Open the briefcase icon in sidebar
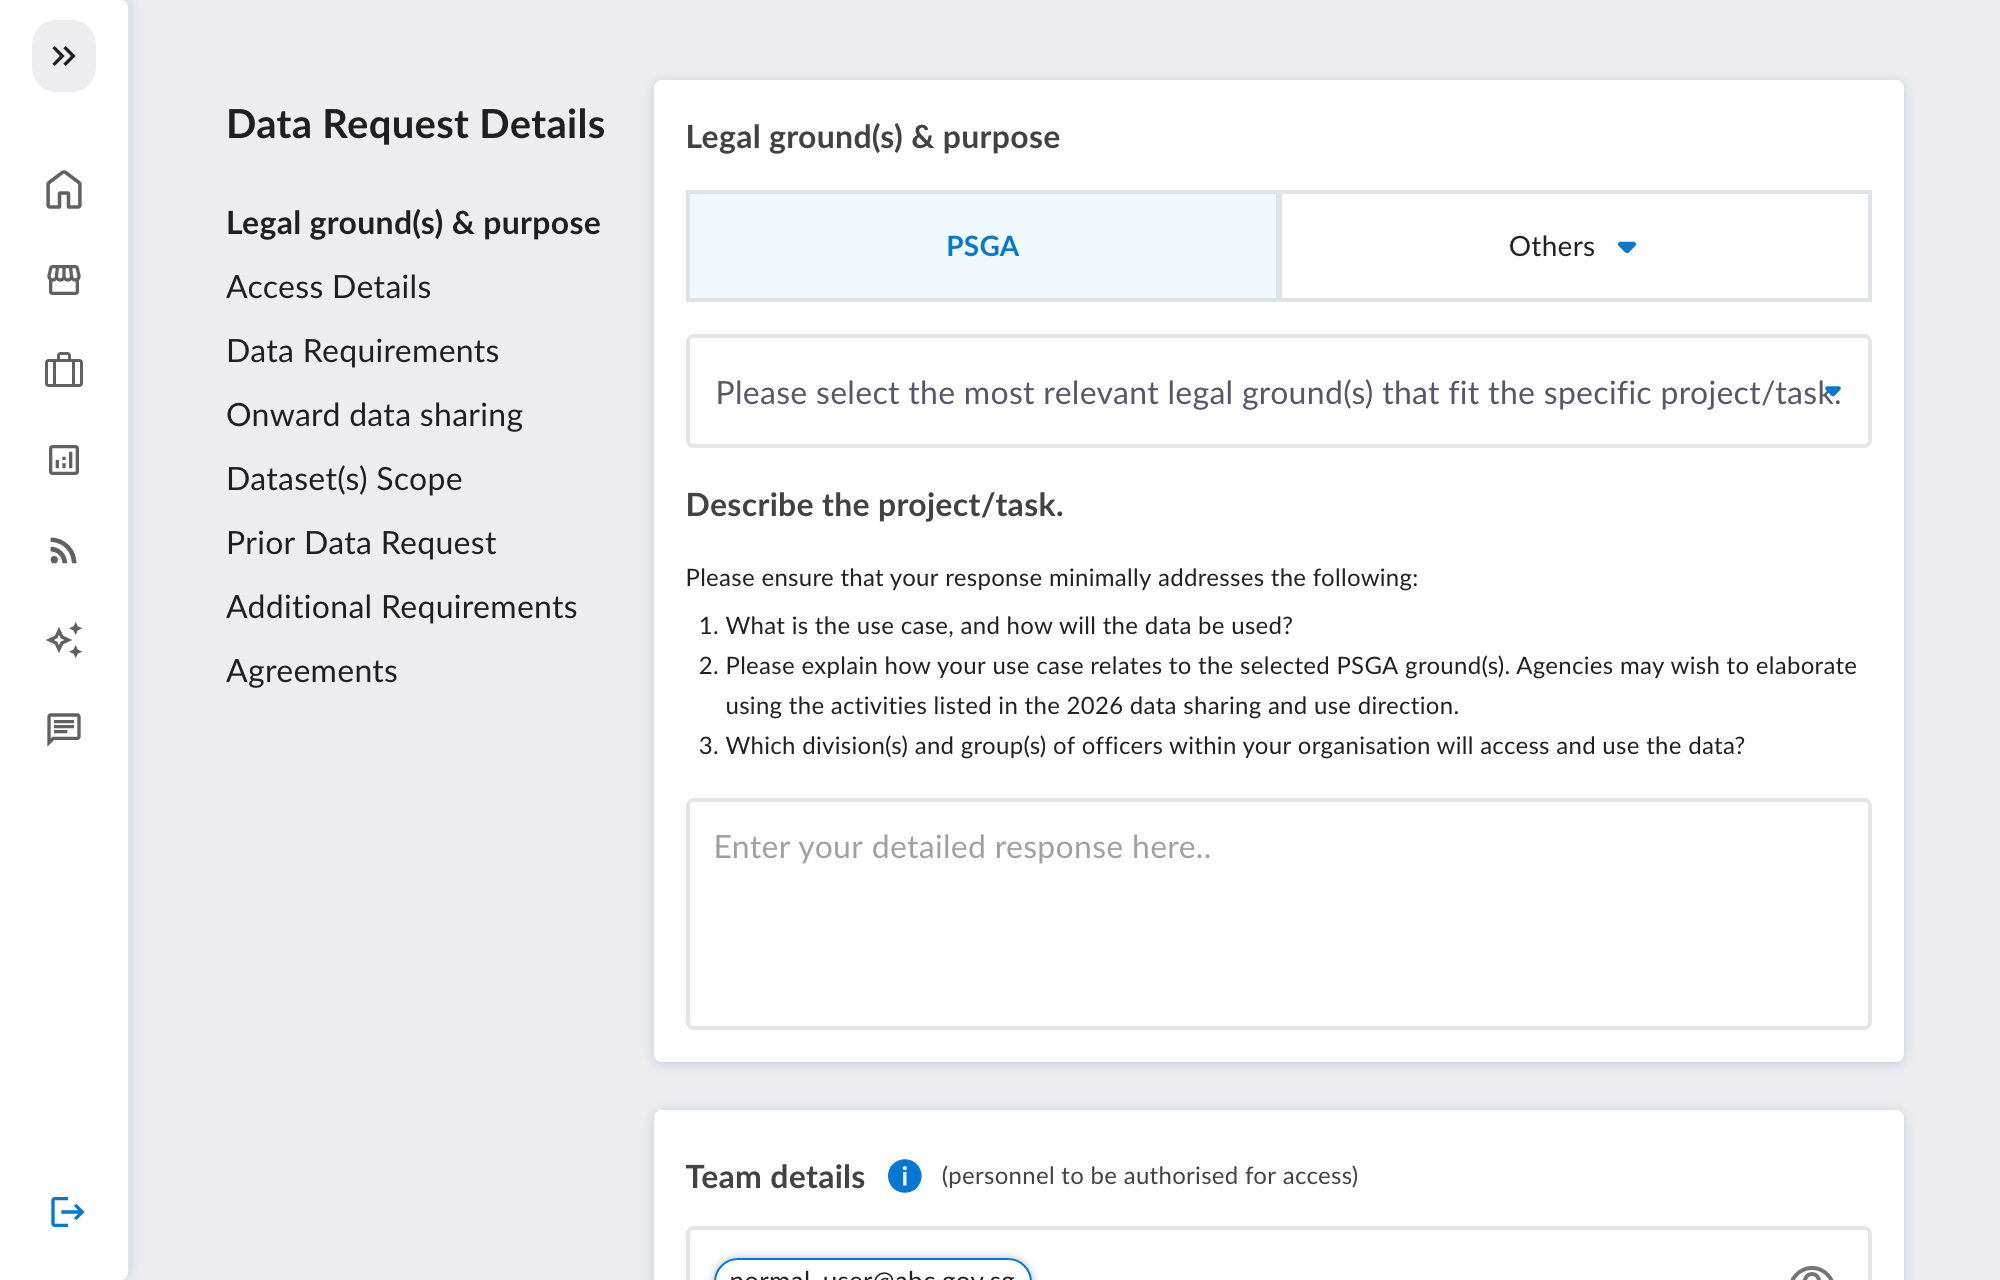The height and width of the screenshot is (1280, 2000). [x=64, y=370]
